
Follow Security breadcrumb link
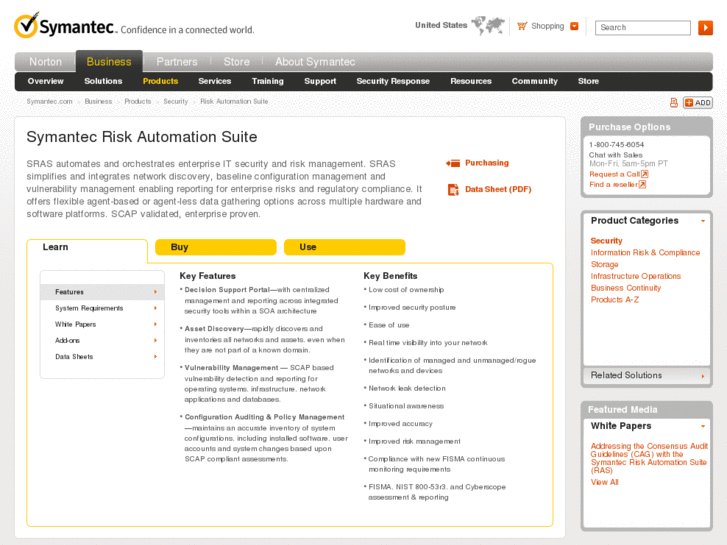click(175, 101)
